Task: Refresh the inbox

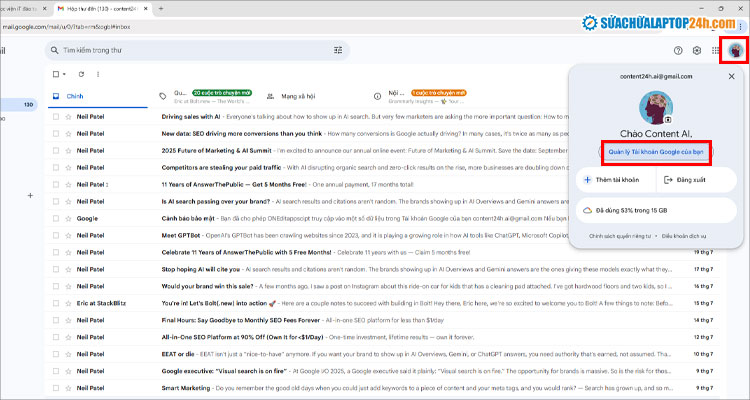Action: click(x=81, y=74)
